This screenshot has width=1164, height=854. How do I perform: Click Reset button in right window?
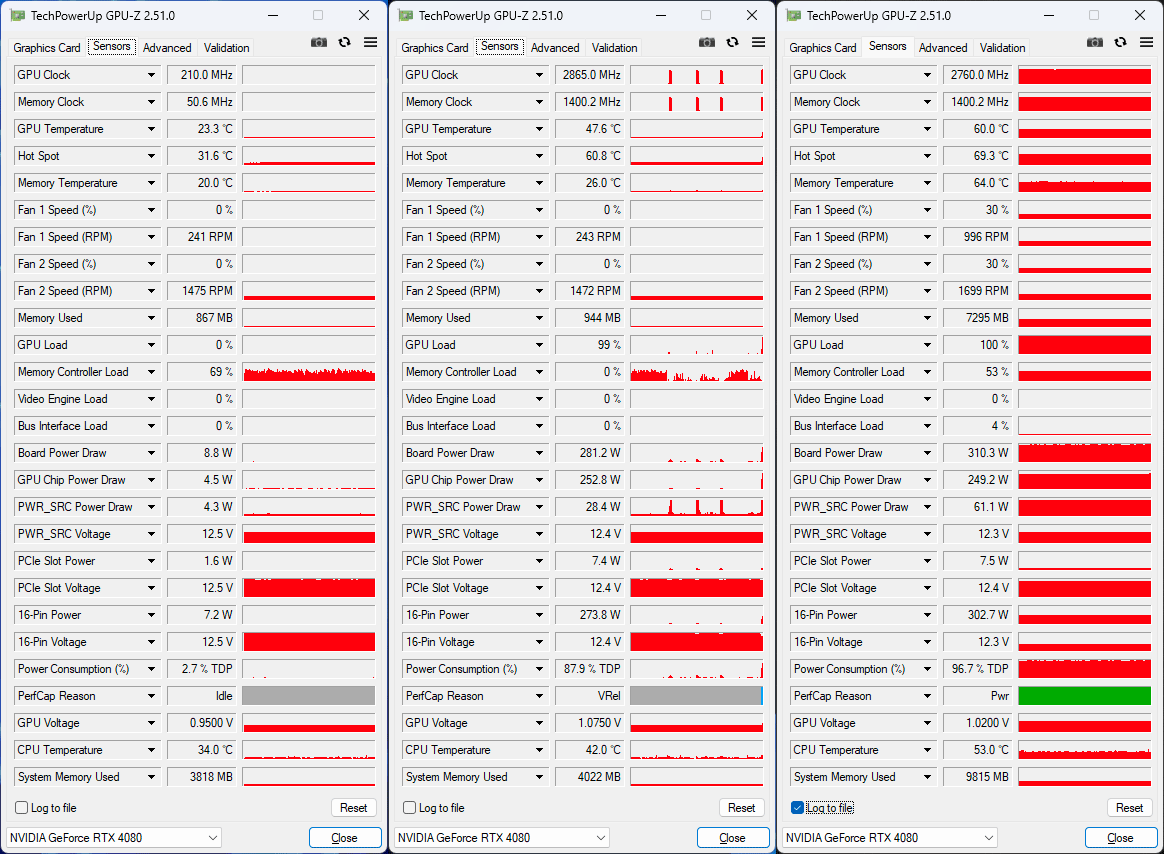coord(1129,807)
